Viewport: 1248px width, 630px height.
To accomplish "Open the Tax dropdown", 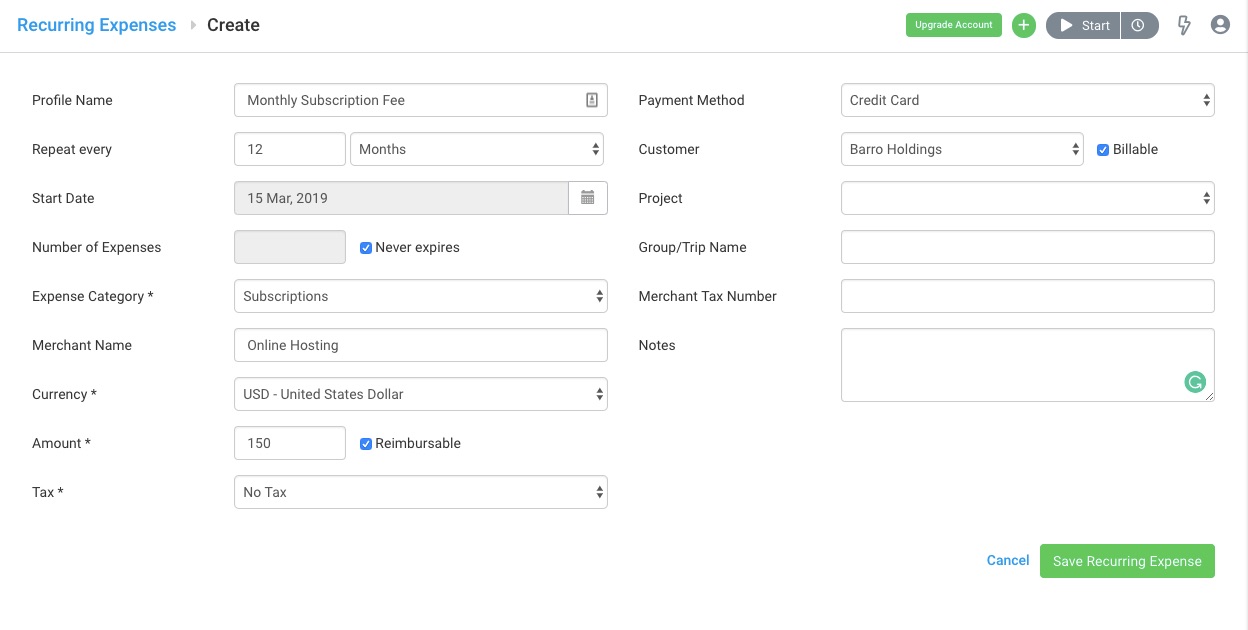I will pos(421,492).
